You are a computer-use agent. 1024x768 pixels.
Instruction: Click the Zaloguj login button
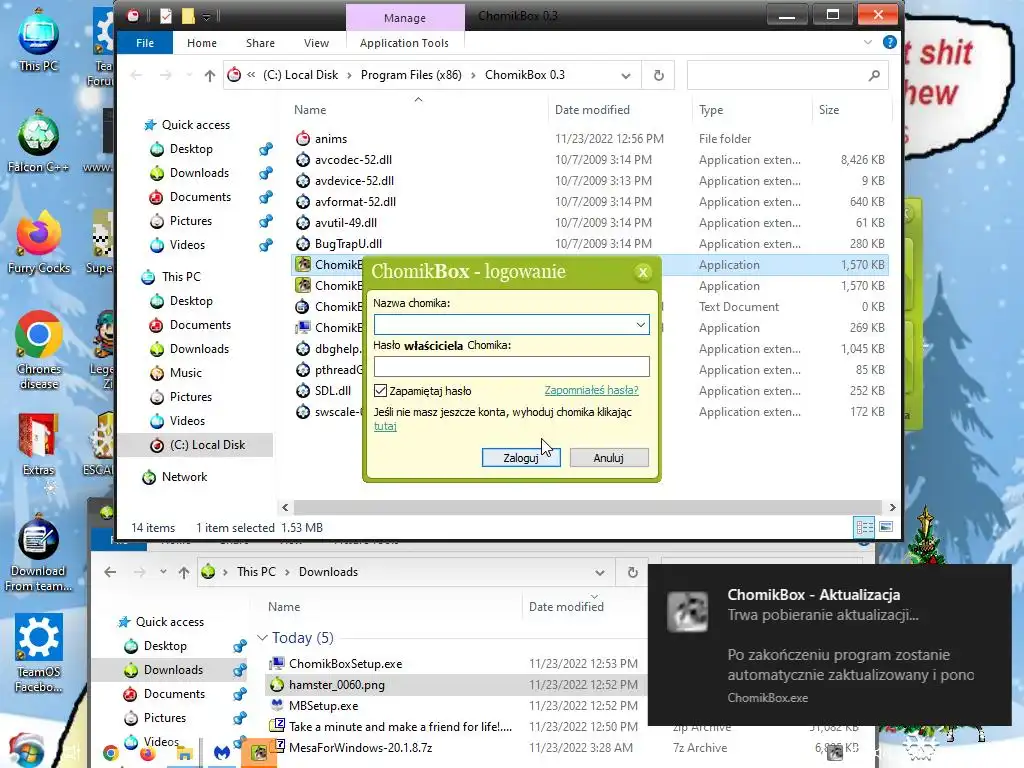[520, 458]
